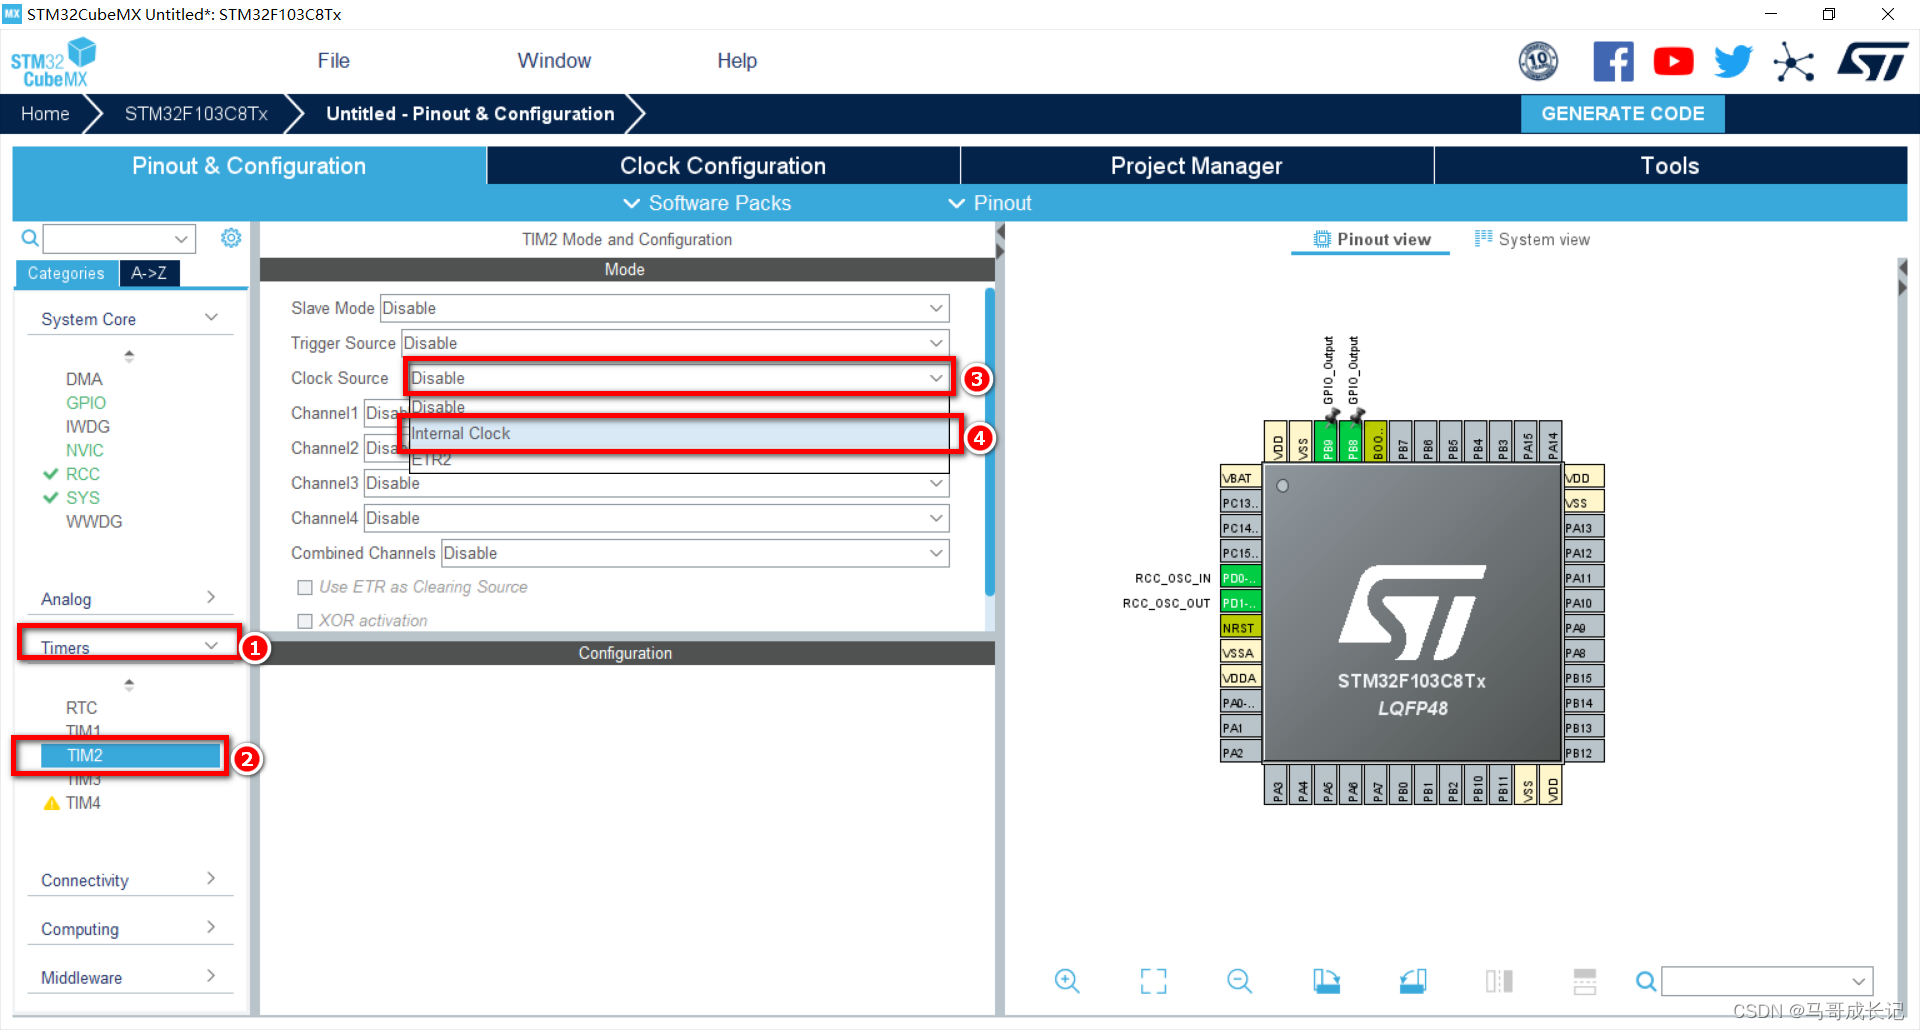Open the Clock Source dropdown
The image size is (1920, 1030).
point(679,378)
